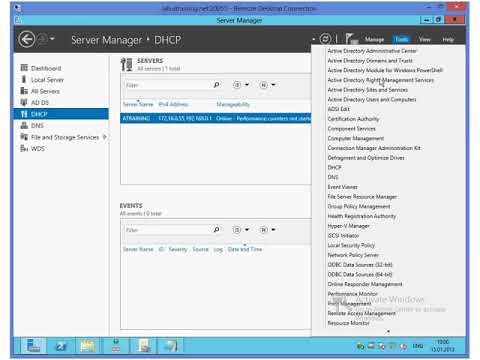Sort events by Date and Time column

point(245,249)
